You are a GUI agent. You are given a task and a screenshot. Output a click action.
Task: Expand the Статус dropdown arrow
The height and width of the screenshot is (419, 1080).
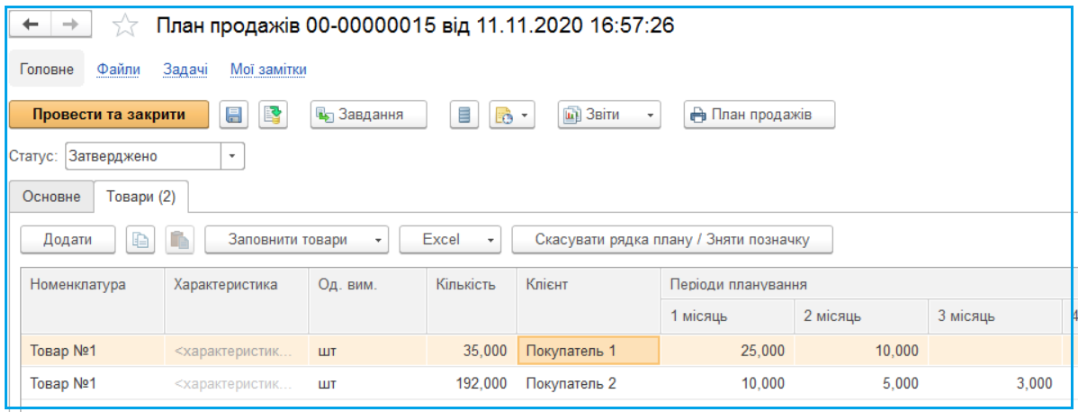(x=232, y=156)
